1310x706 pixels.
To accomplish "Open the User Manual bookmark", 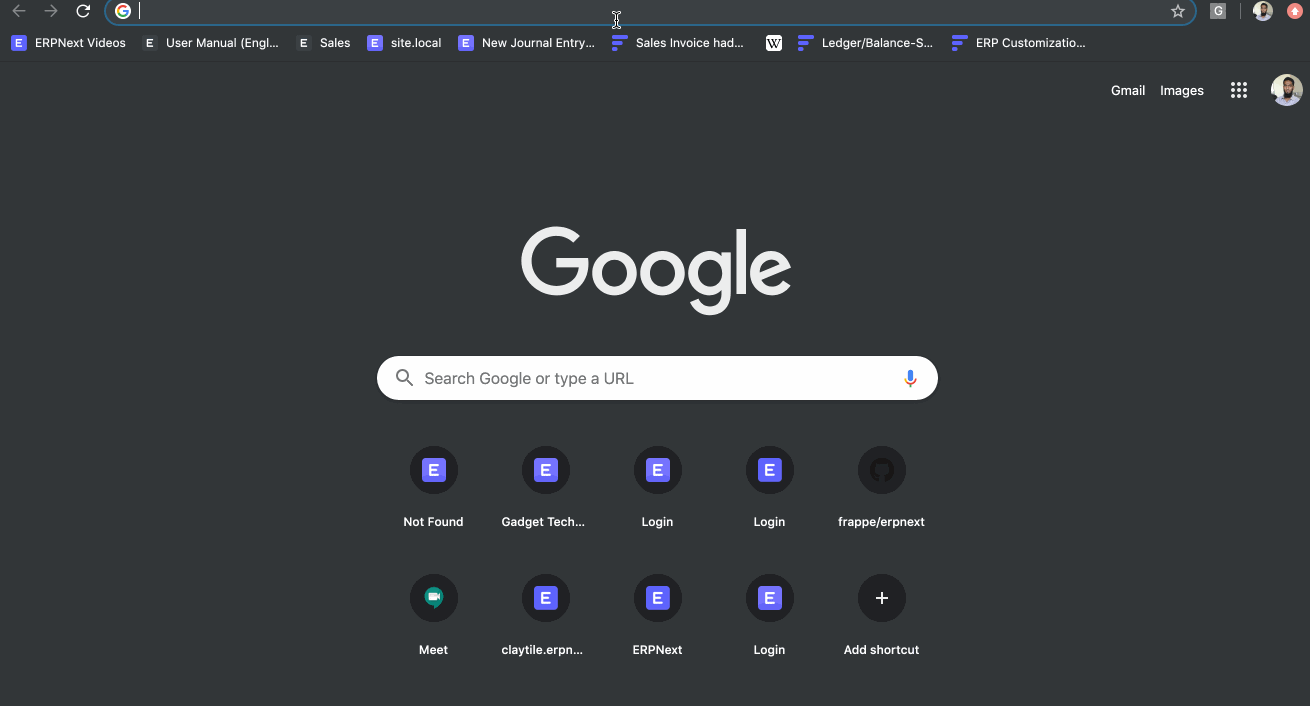I will coord(211,43).
